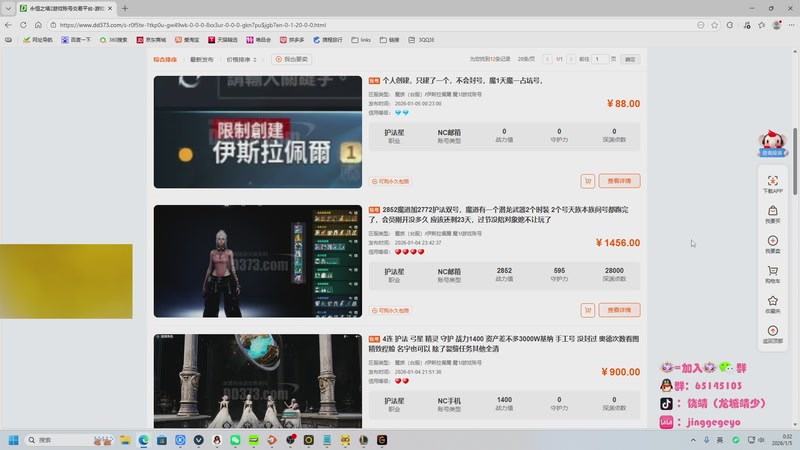
Task: Open the browser profile avatar
Action: [x=777, y=24]
